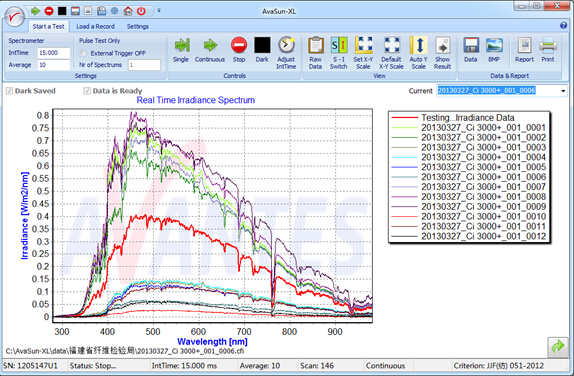
Task: Open the quick access toolbar dropdown arrow
Action: (x=159, y=11)
